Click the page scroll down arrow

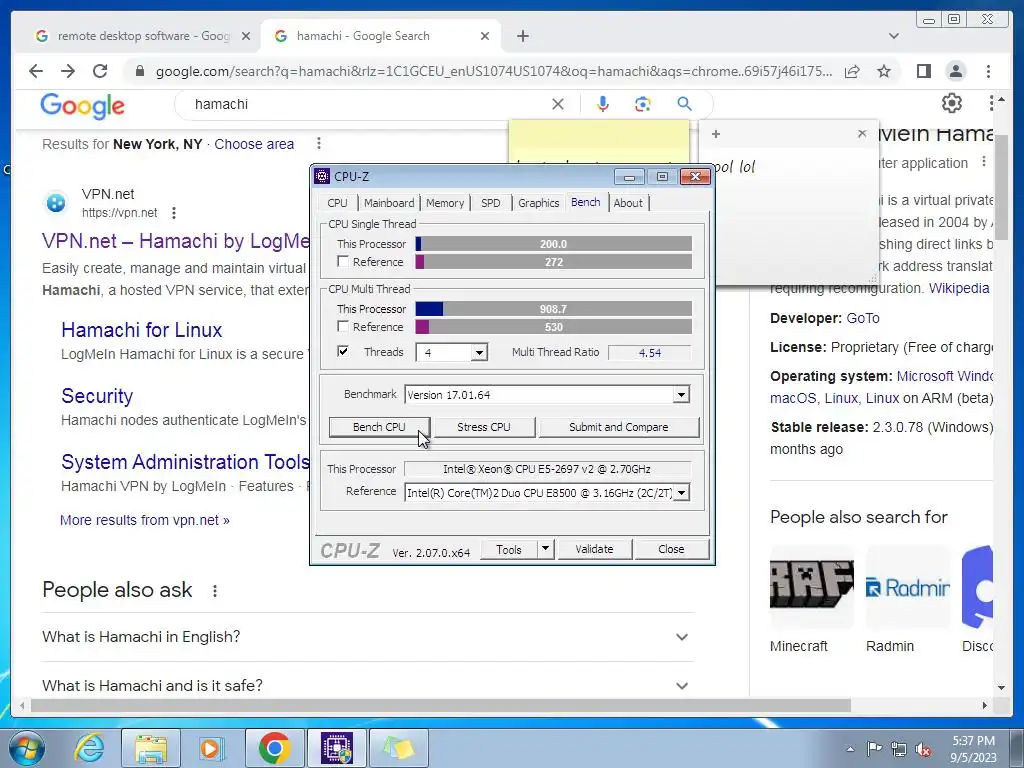point(1002,687)
